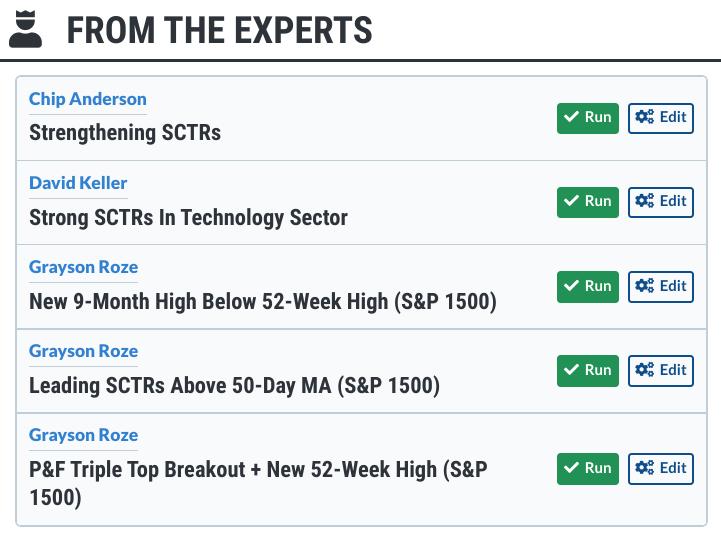Click the expert person icon in header

26,29
